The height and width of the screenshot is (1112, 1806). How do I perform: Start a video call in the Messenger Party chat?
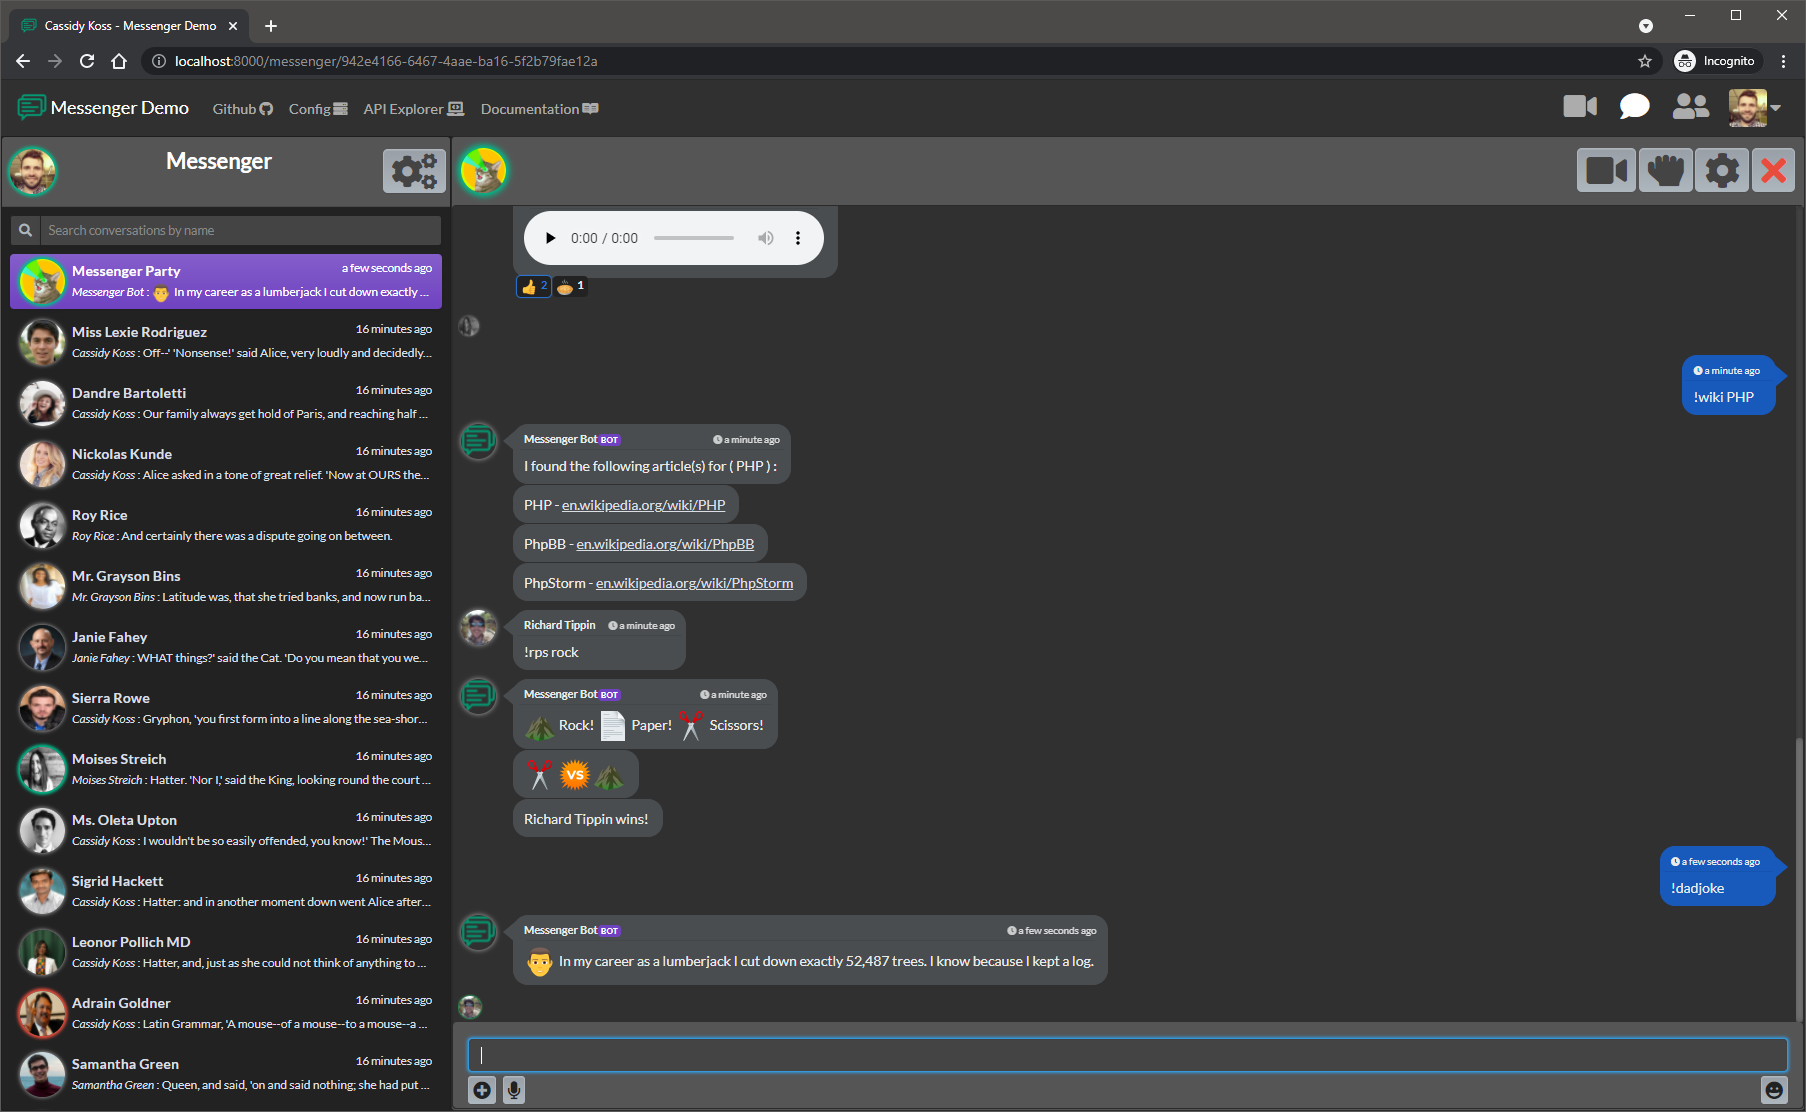(x=1607, y=170)
